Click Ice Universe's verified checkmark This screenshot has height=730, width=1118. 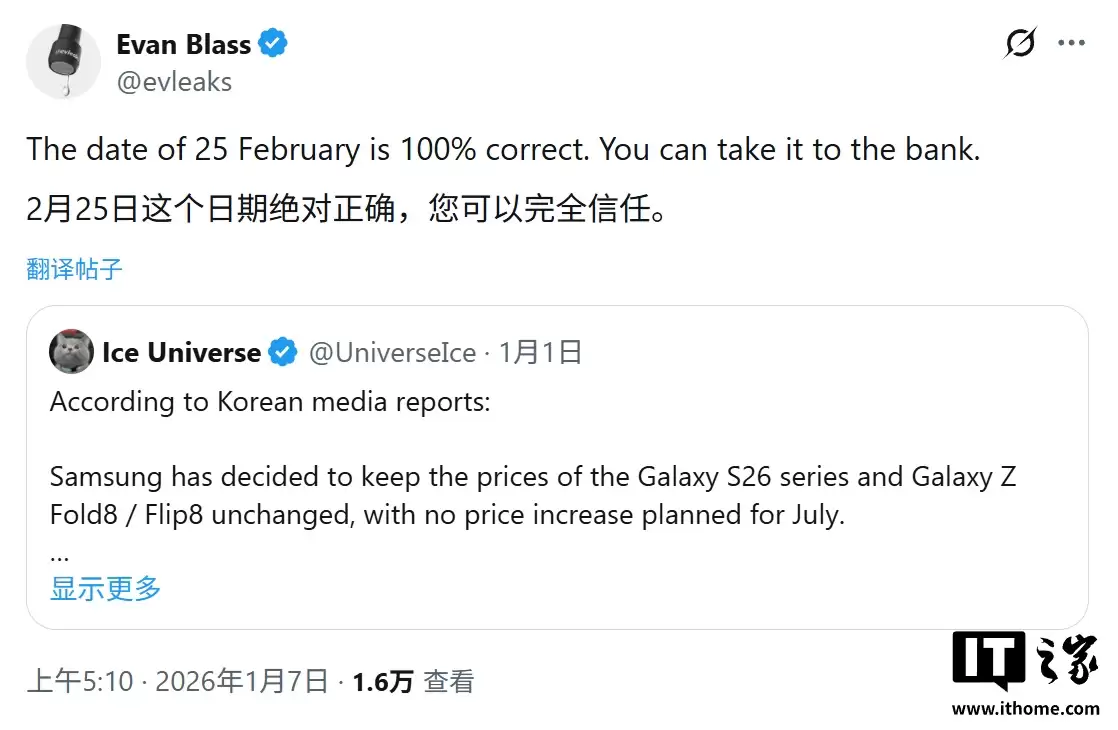pyautogui.click(x=281, y=352)
